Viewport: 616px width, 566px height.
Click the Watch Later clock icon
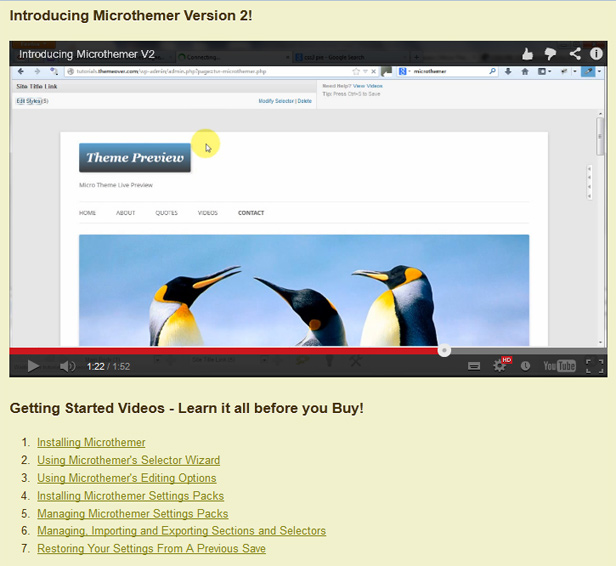526,366
